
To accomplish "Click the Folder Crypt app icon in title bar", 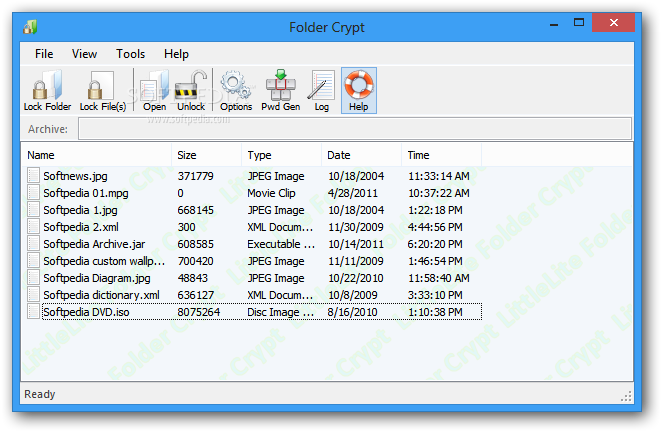I will 30,27.
